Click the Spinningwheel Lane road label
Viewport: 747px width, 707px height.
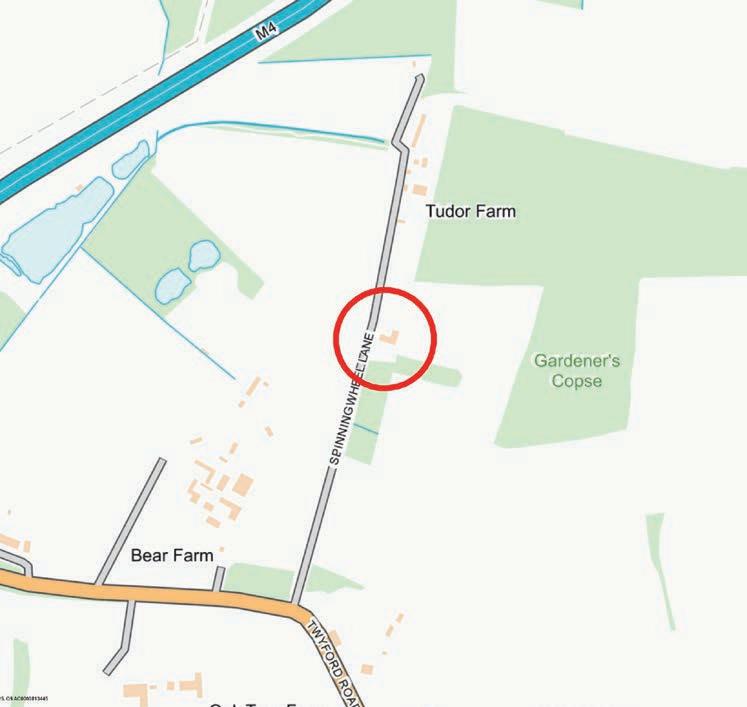pos(352,399)
